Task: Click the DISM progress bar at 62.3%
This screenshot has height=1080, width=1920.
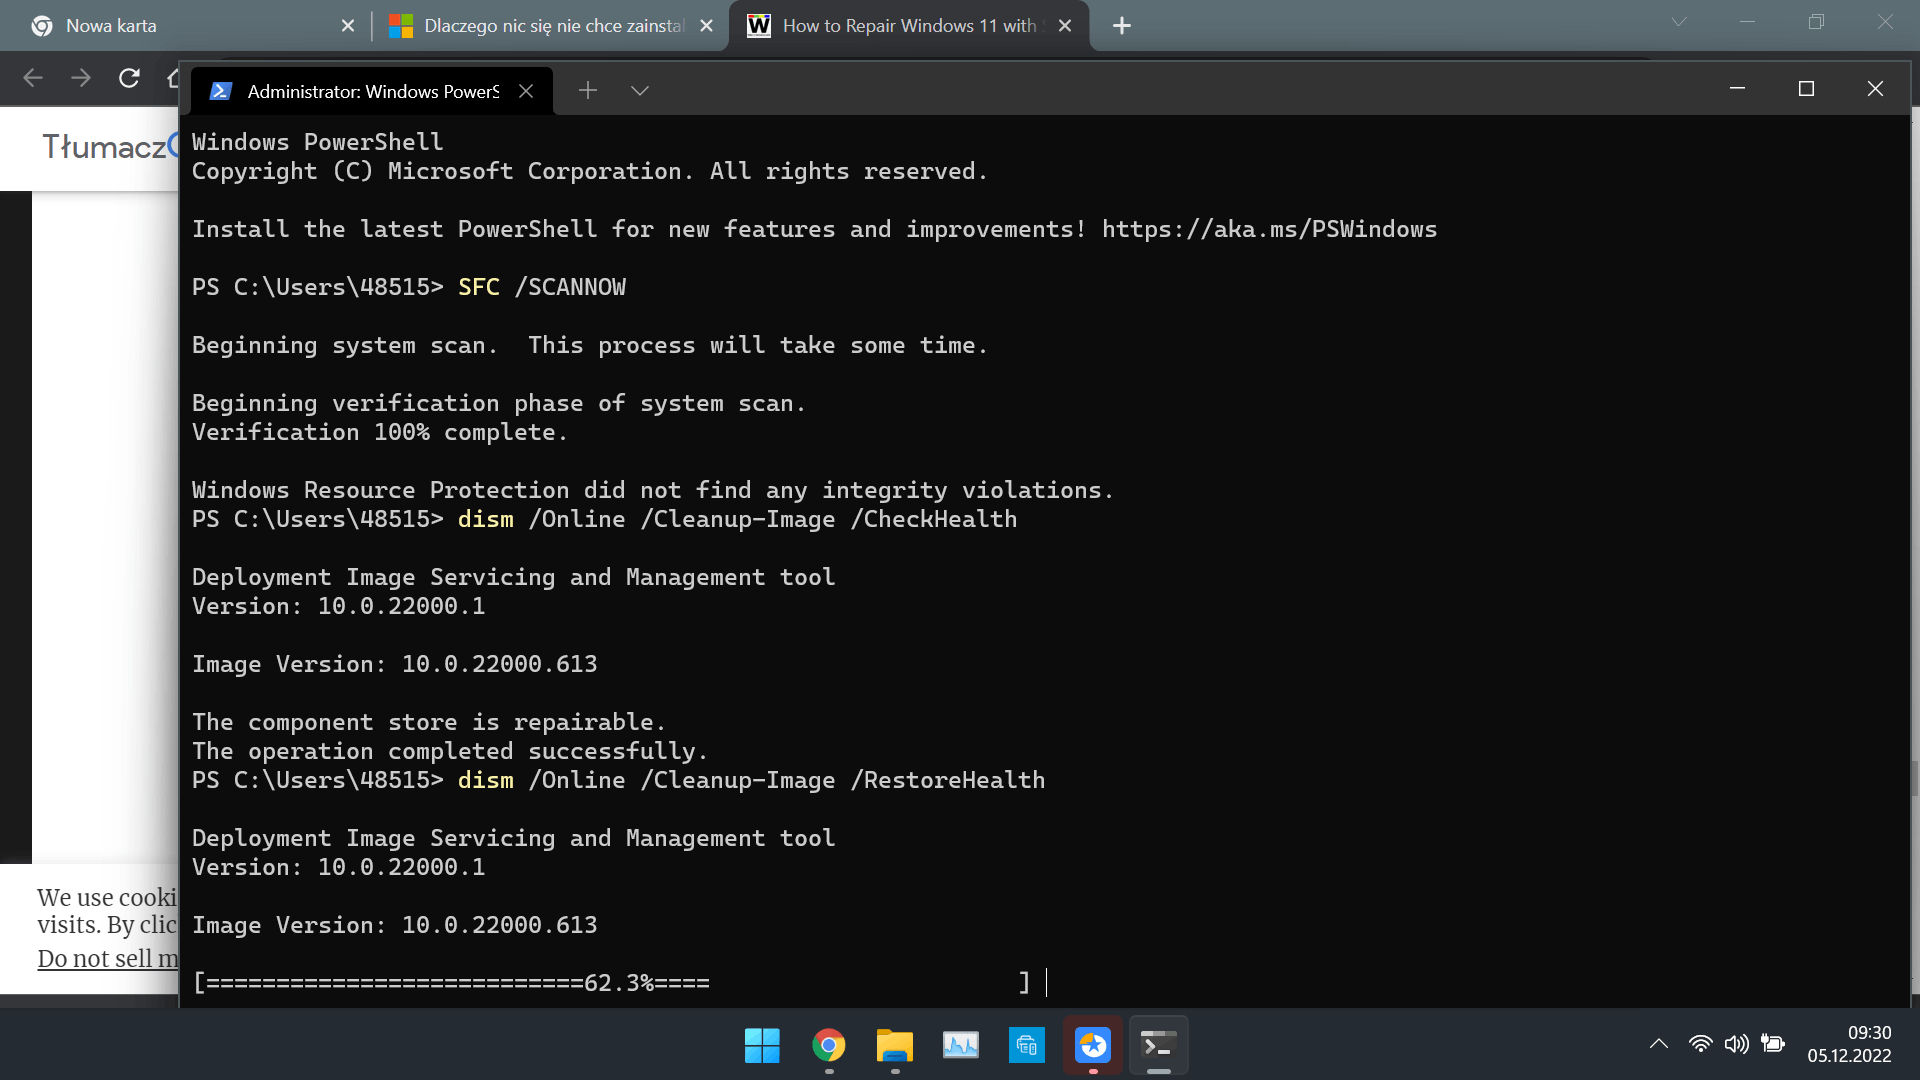Action: point(611,983)
